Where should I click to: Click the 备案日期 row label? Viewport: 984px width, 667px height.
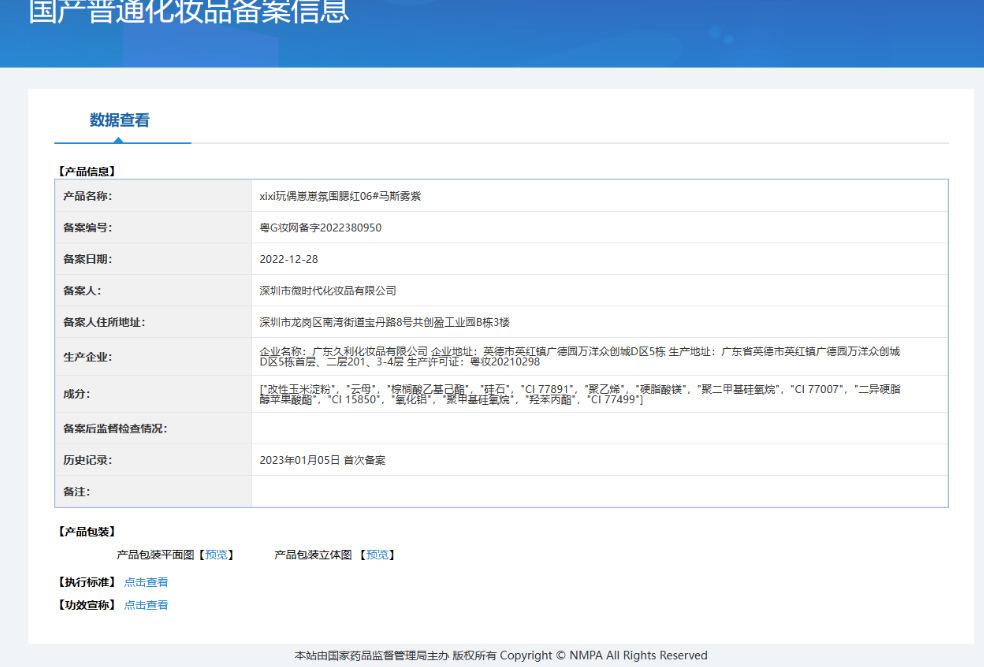click(x=87, y=259)
